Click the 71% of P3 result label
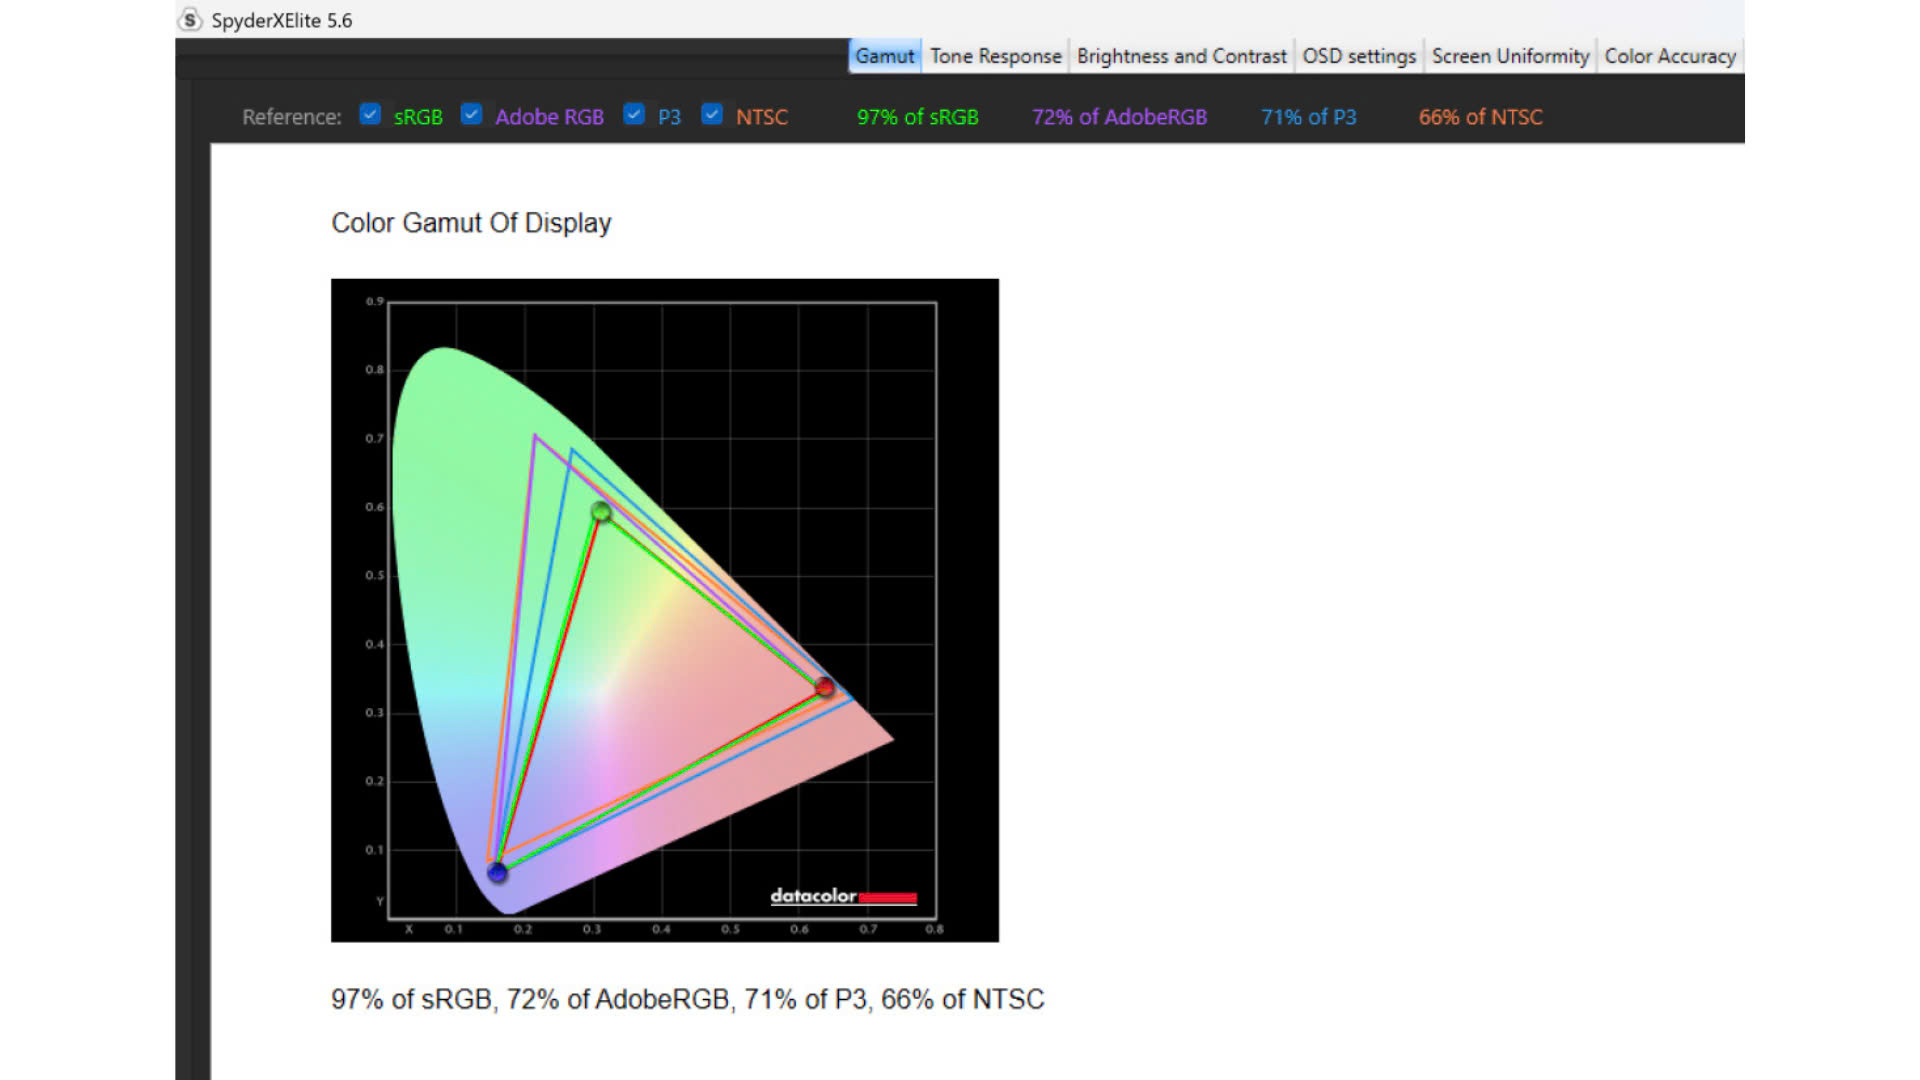This screenshot has height=1080, width=1920. click(x=1308, y=117)
